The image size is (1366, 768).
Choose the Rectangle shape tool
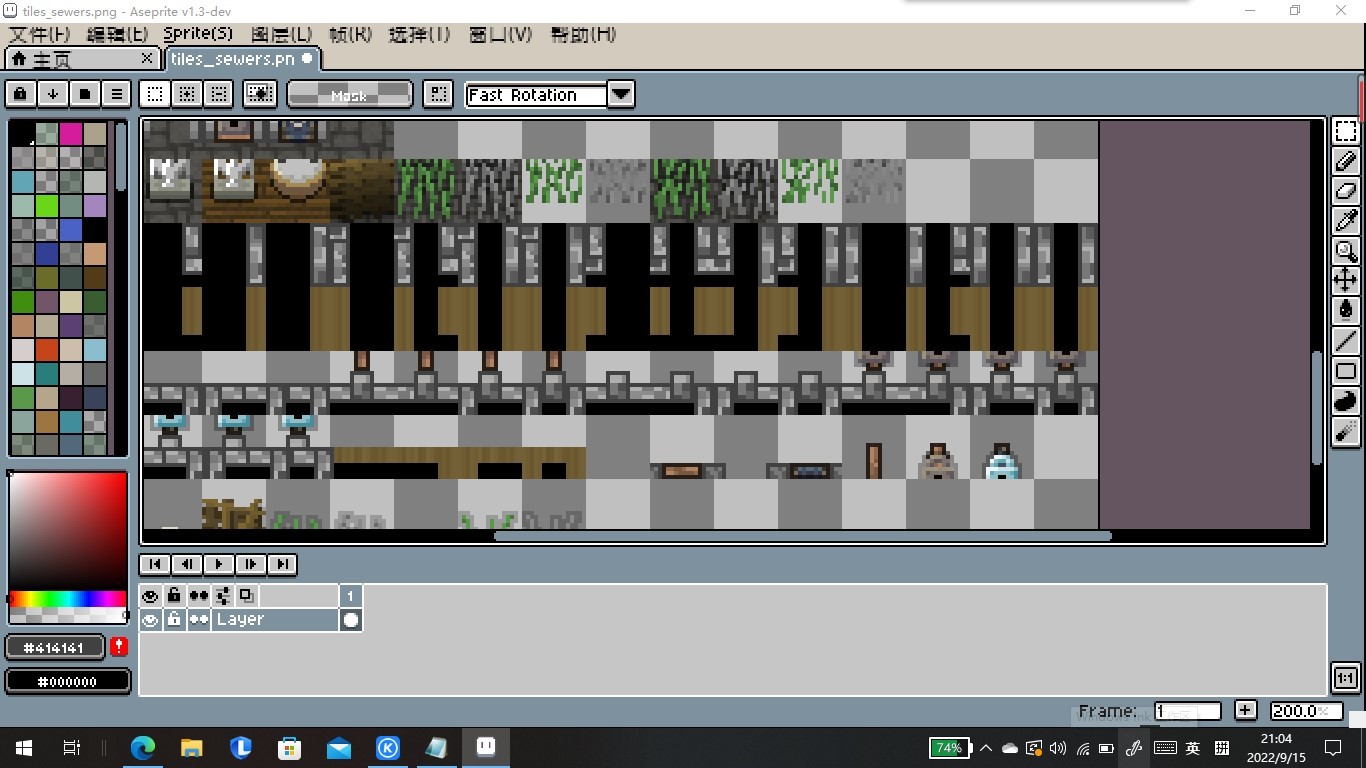click(1346, 371)
